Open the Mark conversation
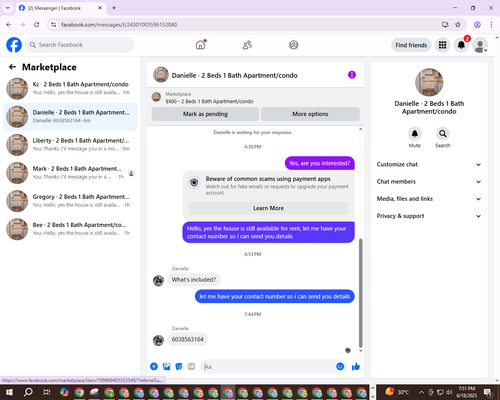The image size is (500, 400). [70, 173]
